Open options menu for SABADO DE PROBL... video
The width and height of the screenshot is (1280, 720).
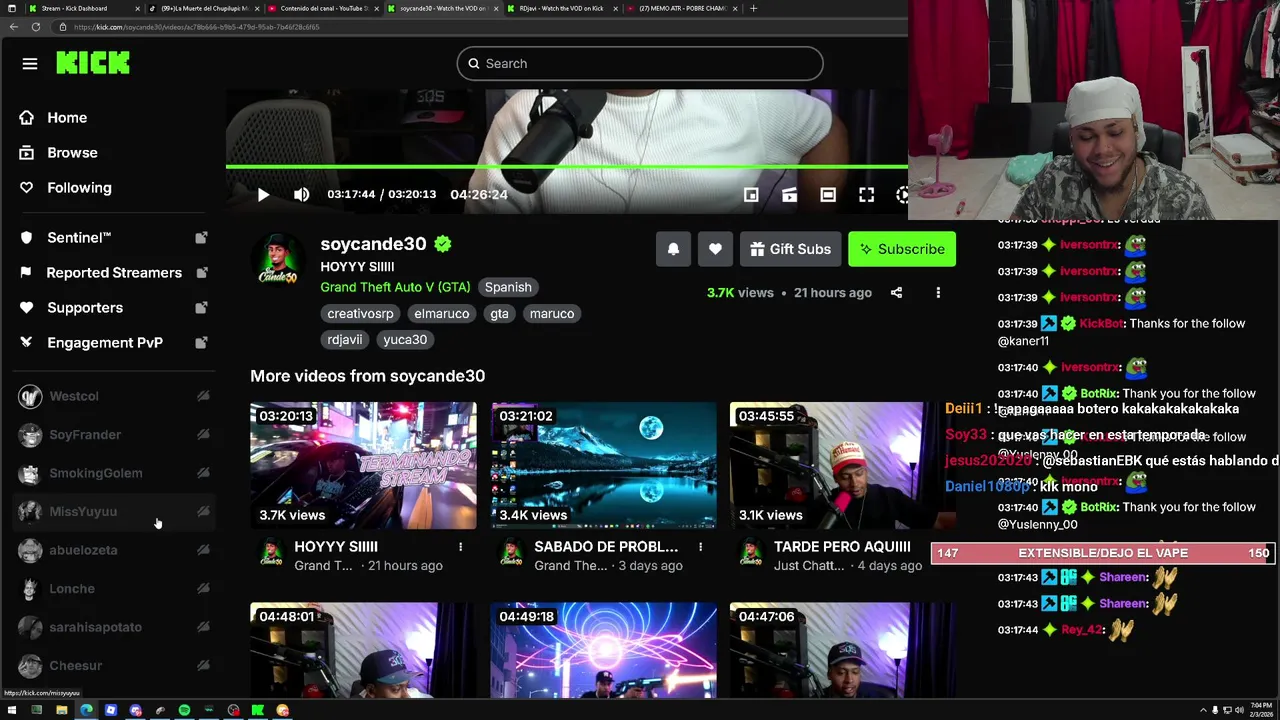point(700,547)
